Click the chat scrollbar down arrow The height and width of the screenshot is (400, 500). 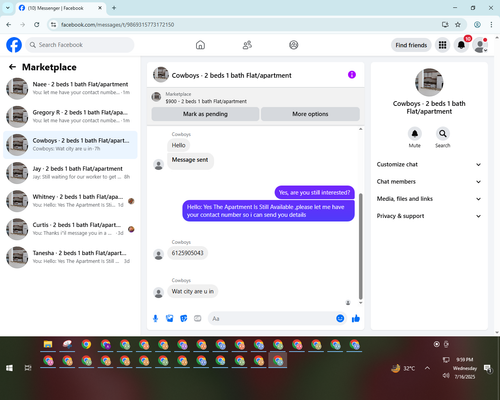(360, 303)
